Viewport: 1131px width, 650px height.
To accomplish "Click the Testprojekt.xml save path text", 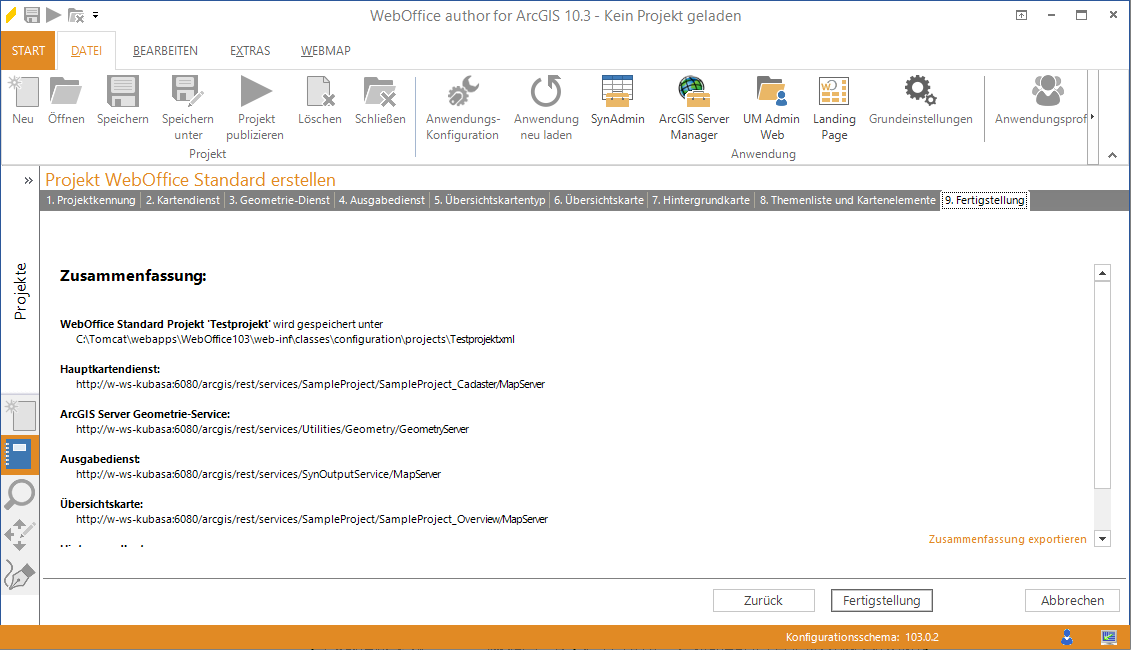I will click(295, 339).
